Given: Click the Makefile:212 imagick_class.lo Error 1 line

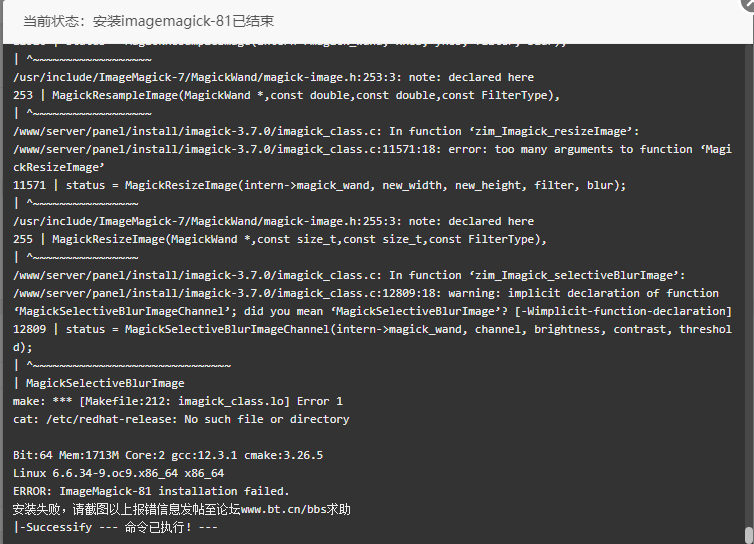Looking at the screenshot, I should (177, 401).
